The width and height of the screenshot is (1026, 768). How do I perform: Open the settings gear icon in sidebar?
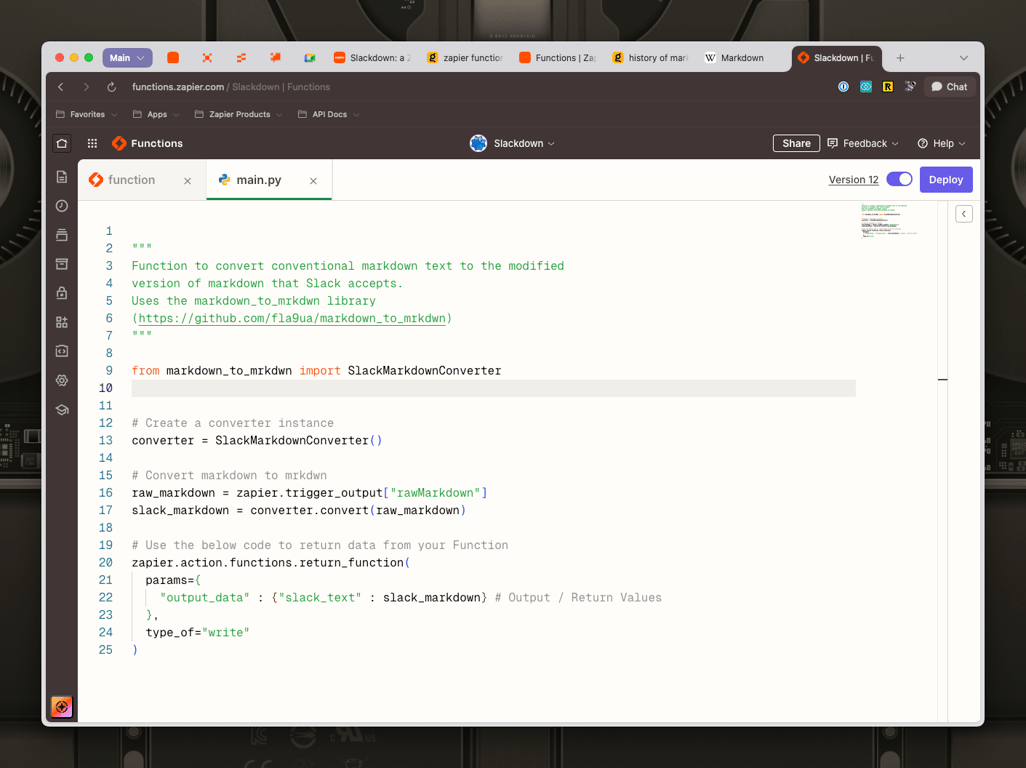62,381
